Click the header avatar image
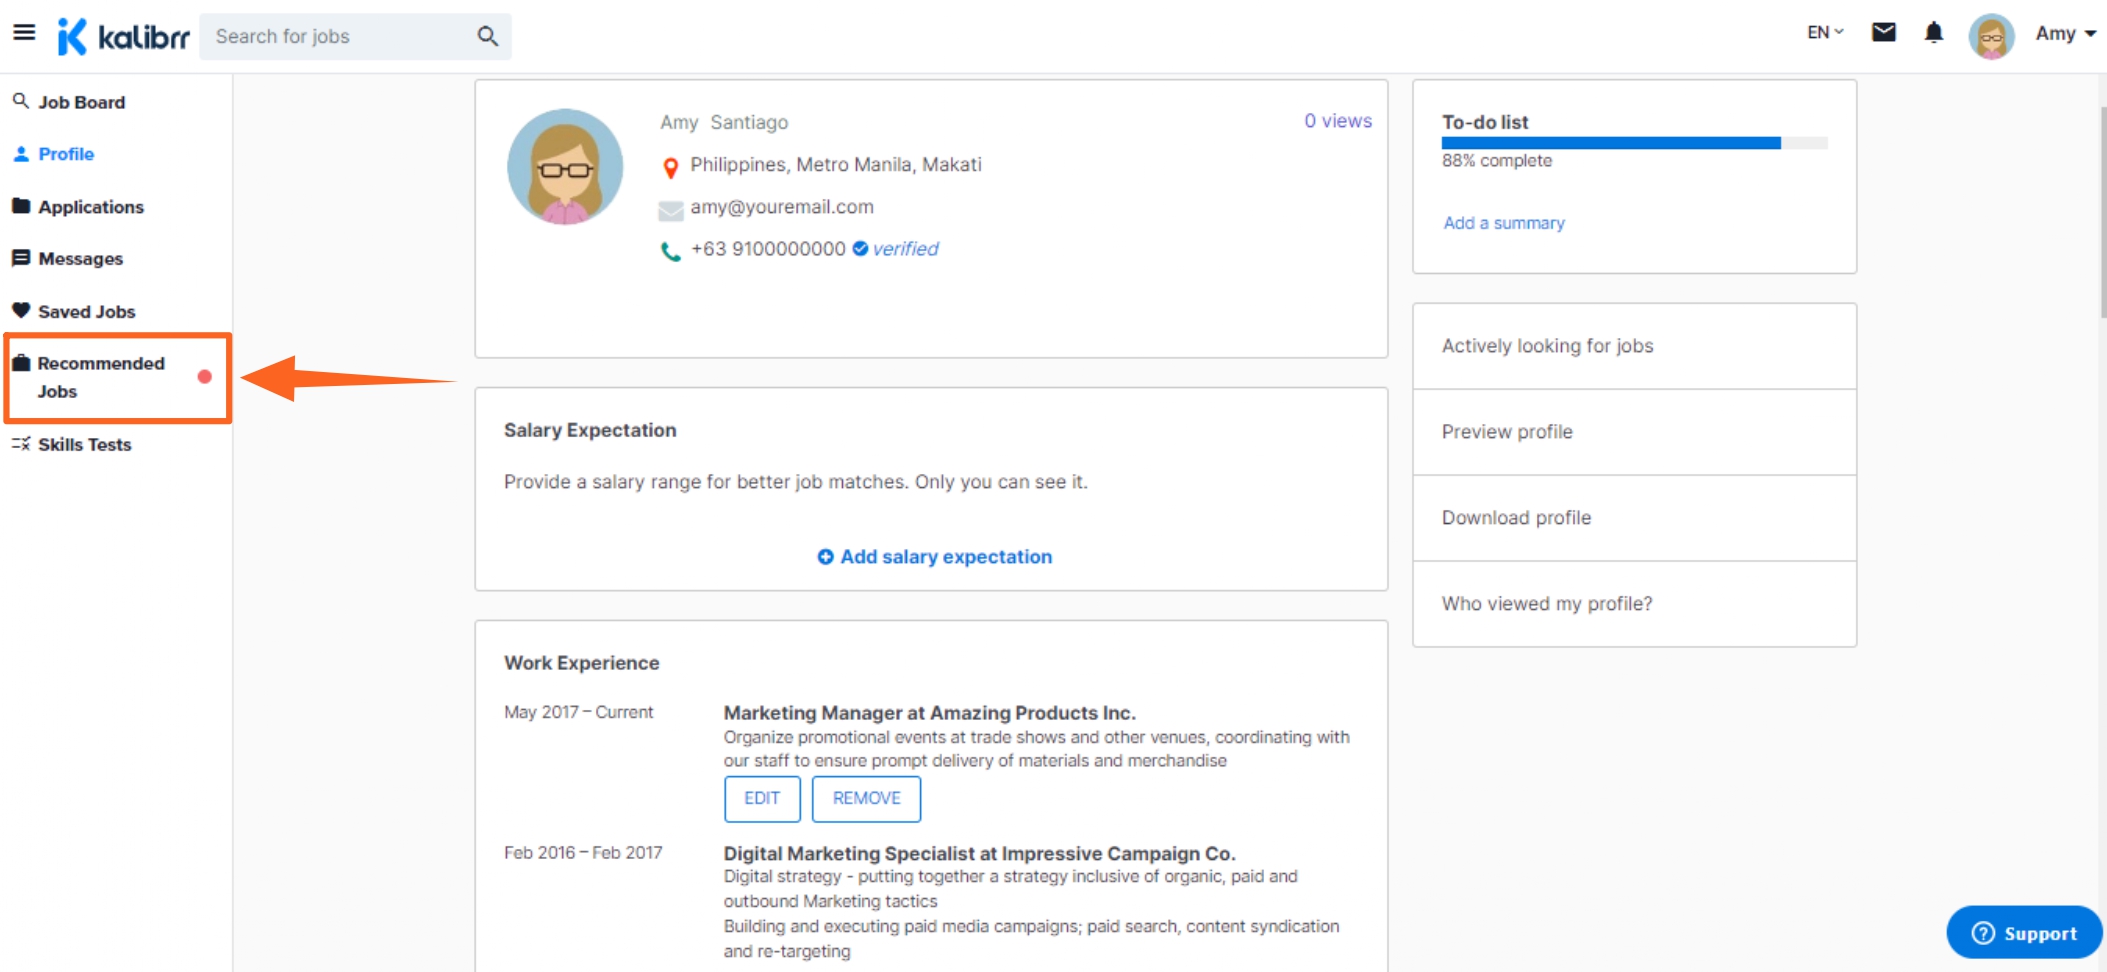The image size is (2107, 972). [1990, 36]
